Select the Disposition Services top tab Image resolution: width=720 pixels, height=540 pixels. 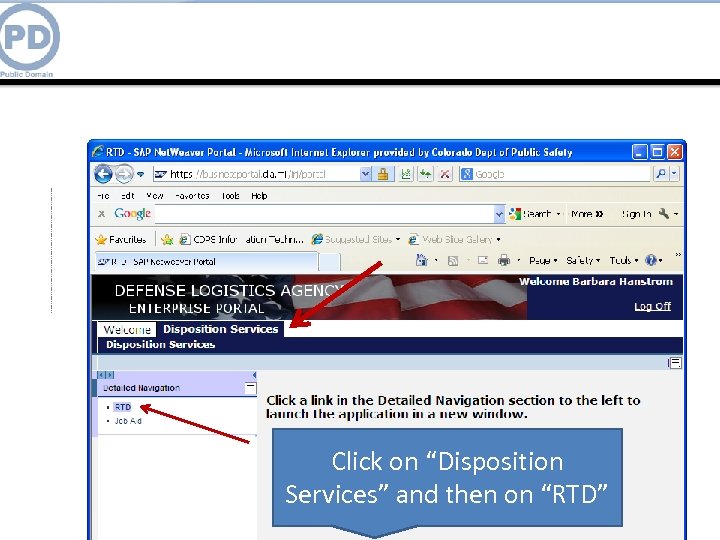click(220, 329)
